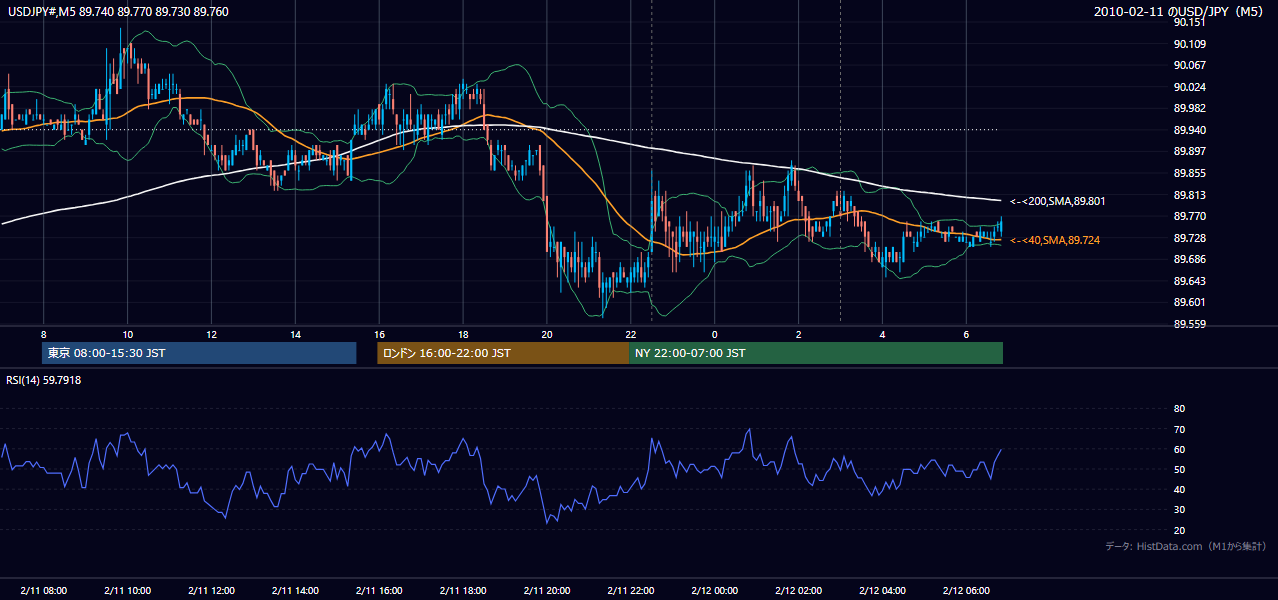The width and height of the screenshot is (1278, 600).
Task: Click price axis value 89.982
Action: coord(1188,108)
